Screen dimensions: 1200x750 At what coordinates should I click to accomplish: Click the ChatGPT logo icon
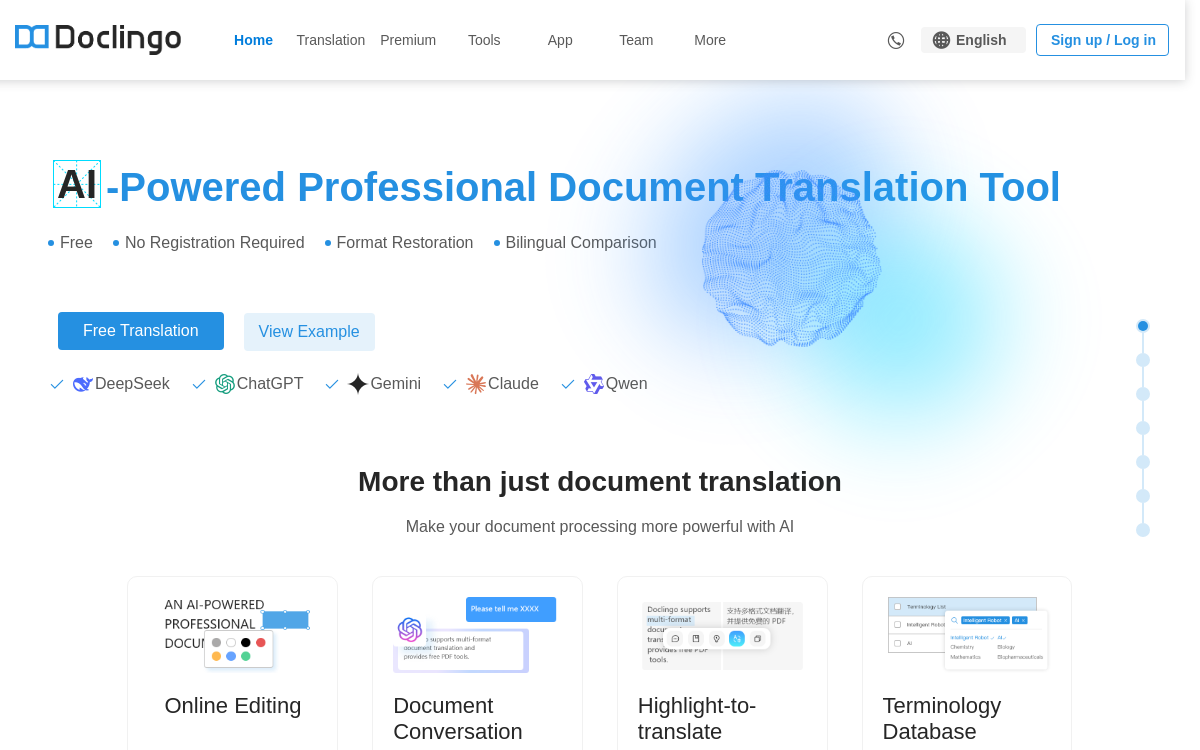pyautogui.click(x=225, y=384)
